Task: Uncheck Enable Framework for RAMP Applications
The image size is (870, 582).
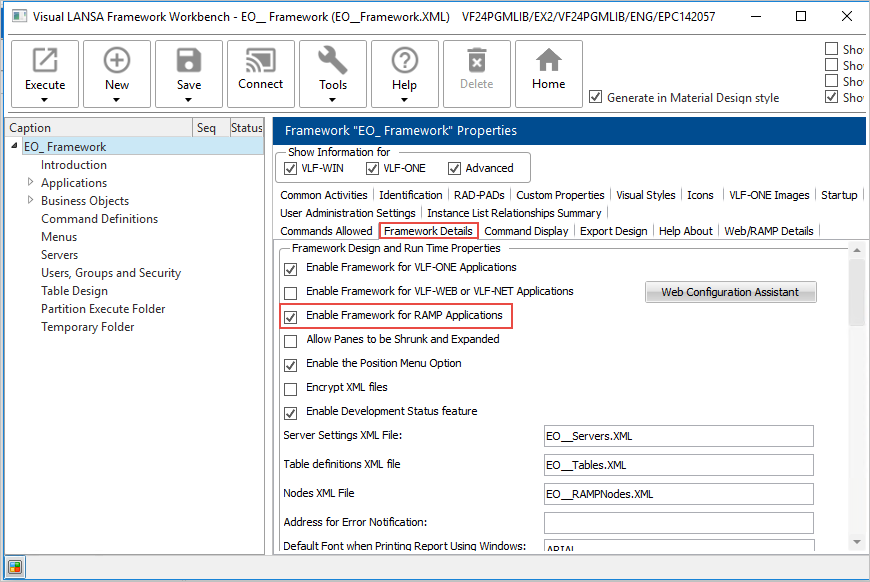Action: pyautogui.click(x=291, y=316)
